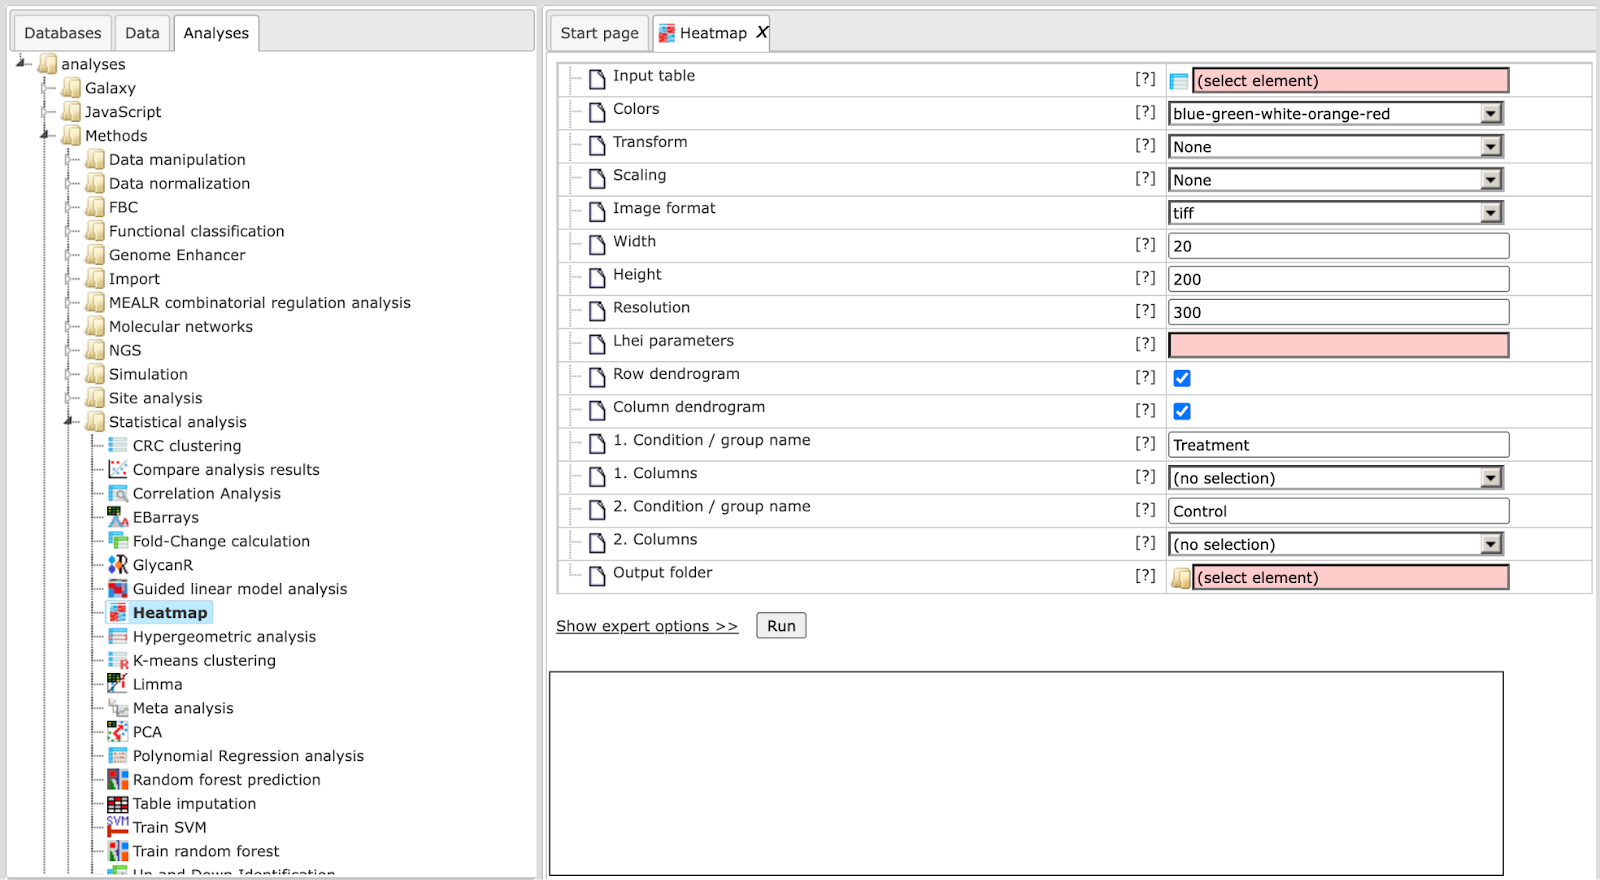Viewport: 1600px width, 880px height.
Task: Open help [?] for Lhei parameters
Action: tap(1145, 344)
